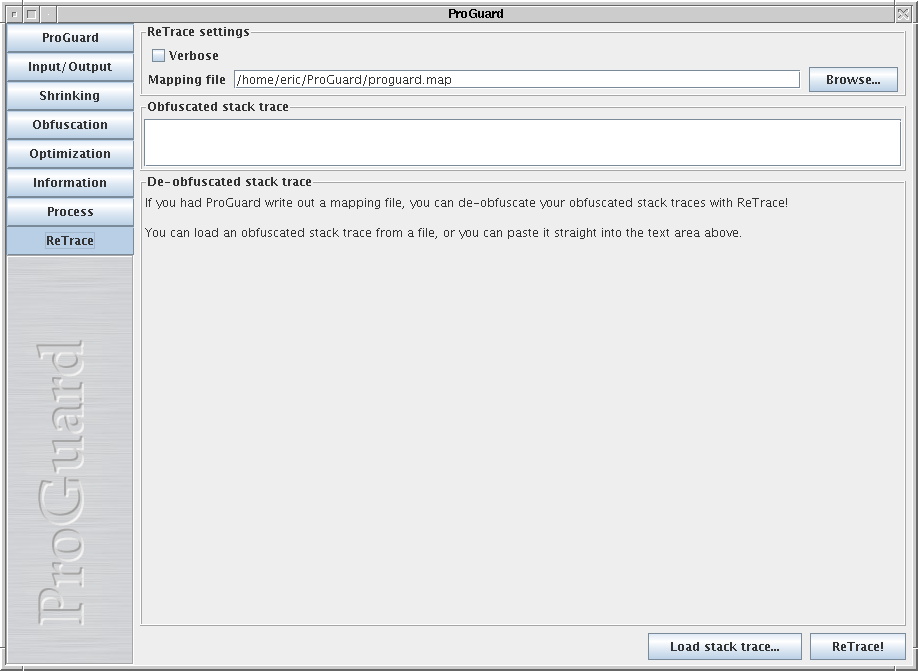
Task: Click the square title bar icon beside window menu
Action: pos(31,14)
